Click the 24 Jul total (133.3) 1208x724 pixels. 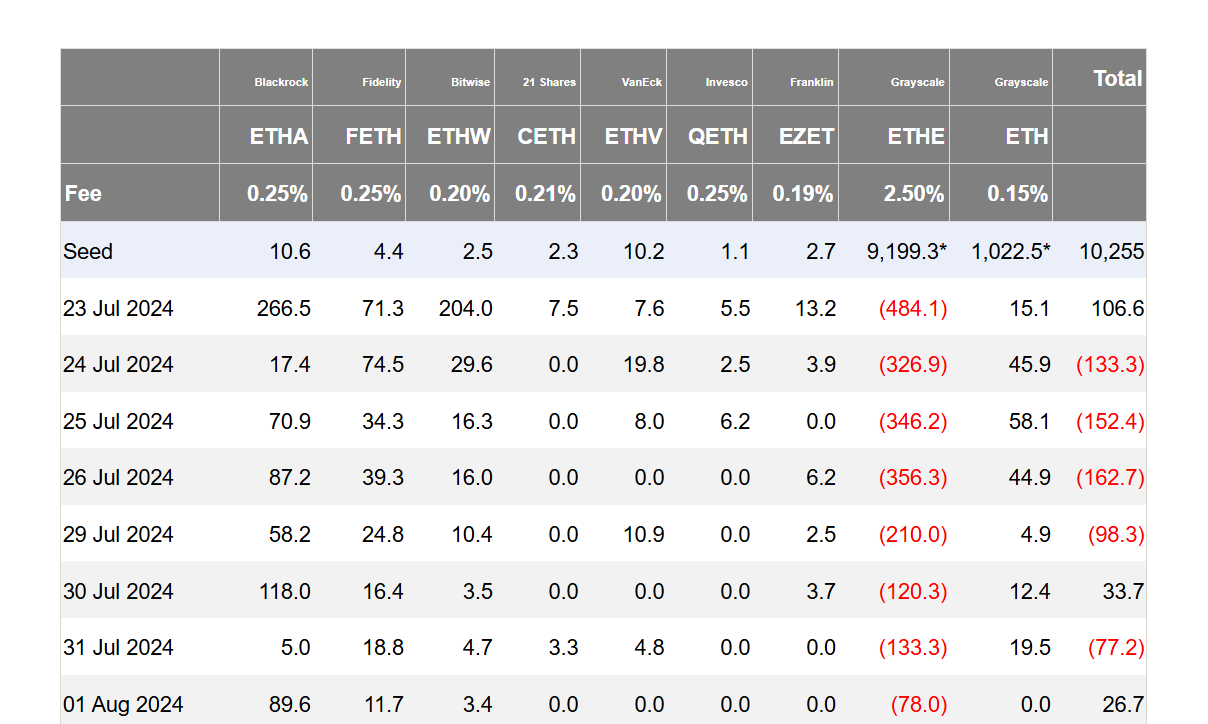[1110, 365]
